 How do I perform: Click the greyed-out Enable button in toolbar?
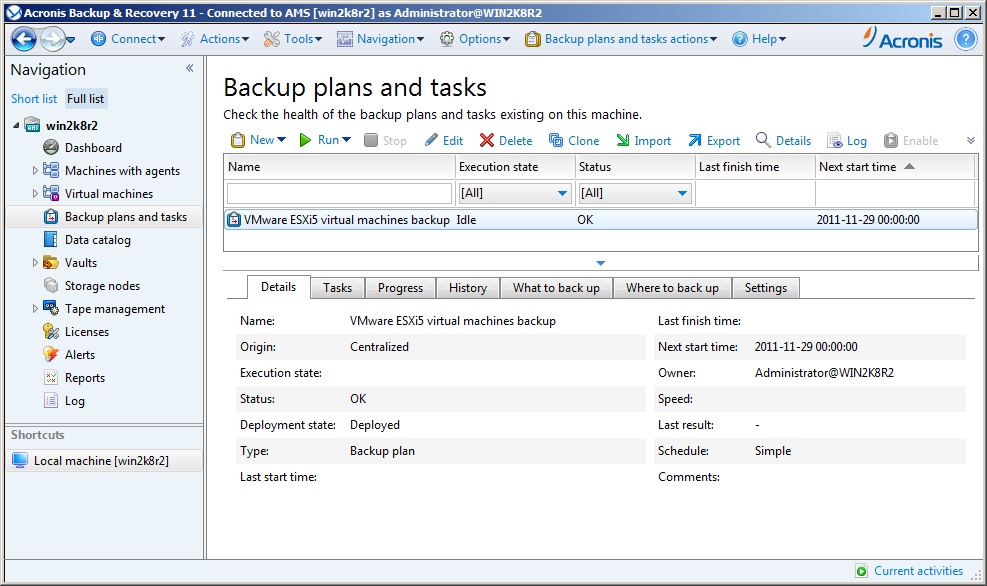(911, 141)
